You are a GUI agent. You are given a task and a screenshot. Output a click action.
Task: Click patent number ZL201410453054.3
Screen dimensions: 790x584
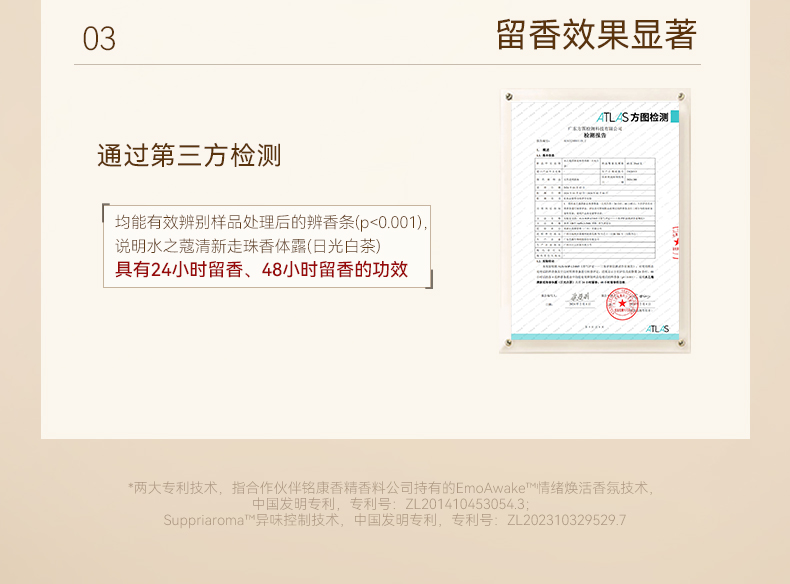(467, 504)
